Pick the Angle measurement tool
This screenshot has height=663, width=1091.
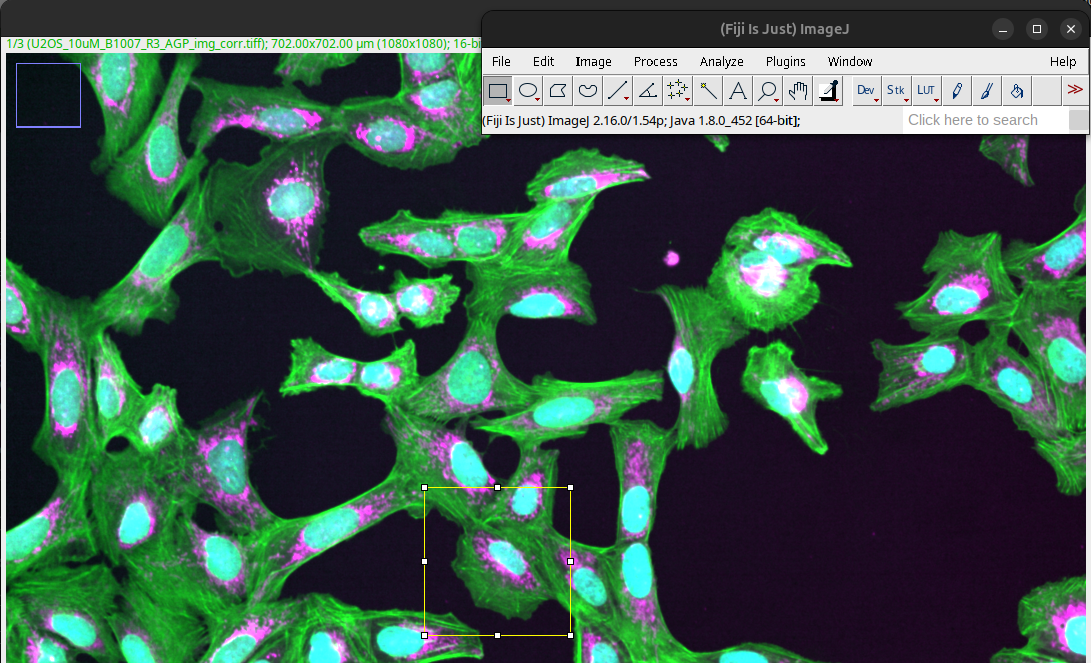click(648, 91)
